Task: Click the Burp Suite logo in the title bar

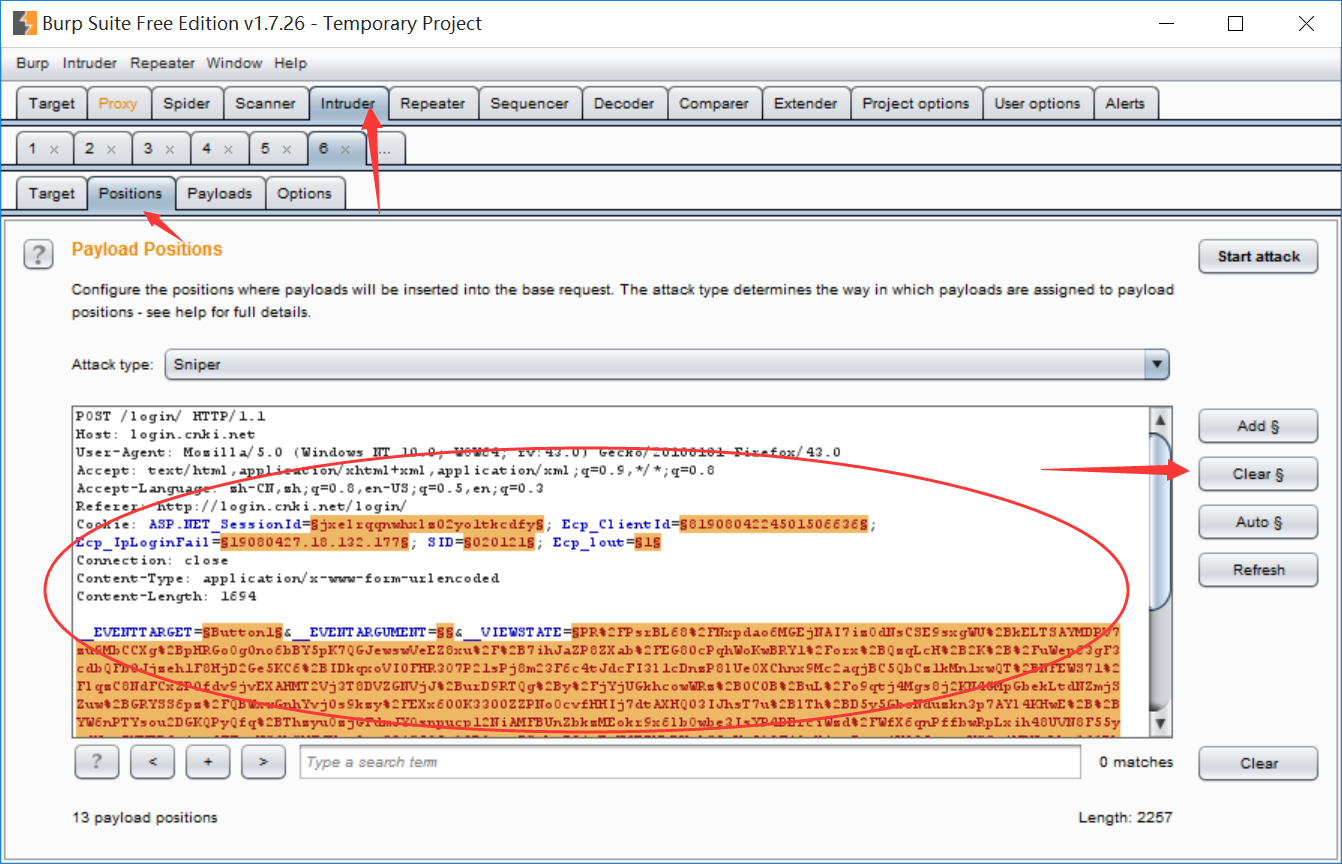Action: [24, 23]
